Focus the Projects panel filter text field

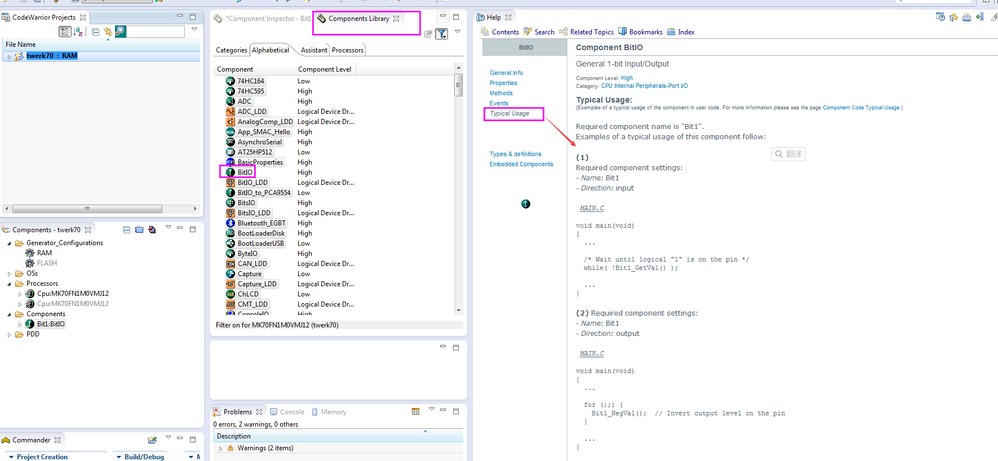pos(156,31)
